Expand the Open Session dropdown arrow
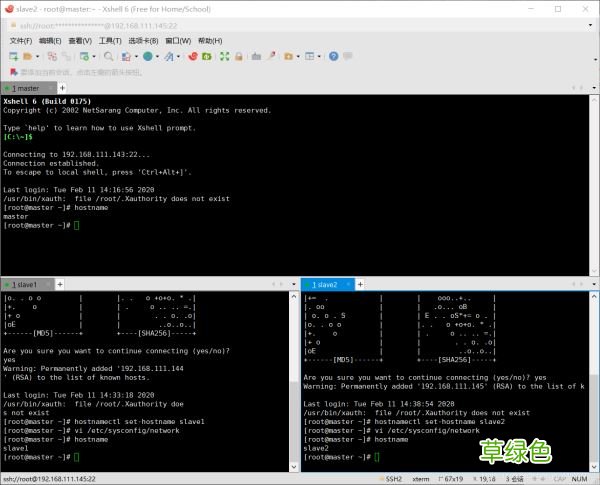Viewport: 600px width, 485px height. (x=38, y=57)
